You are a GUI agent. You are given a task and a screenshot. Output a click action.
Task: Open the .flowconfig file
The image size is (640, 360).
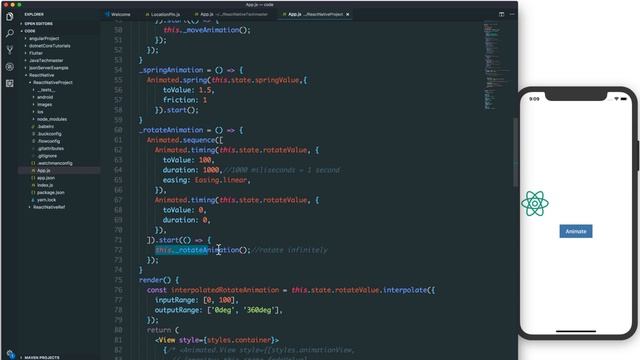click(x=49, y=141)
